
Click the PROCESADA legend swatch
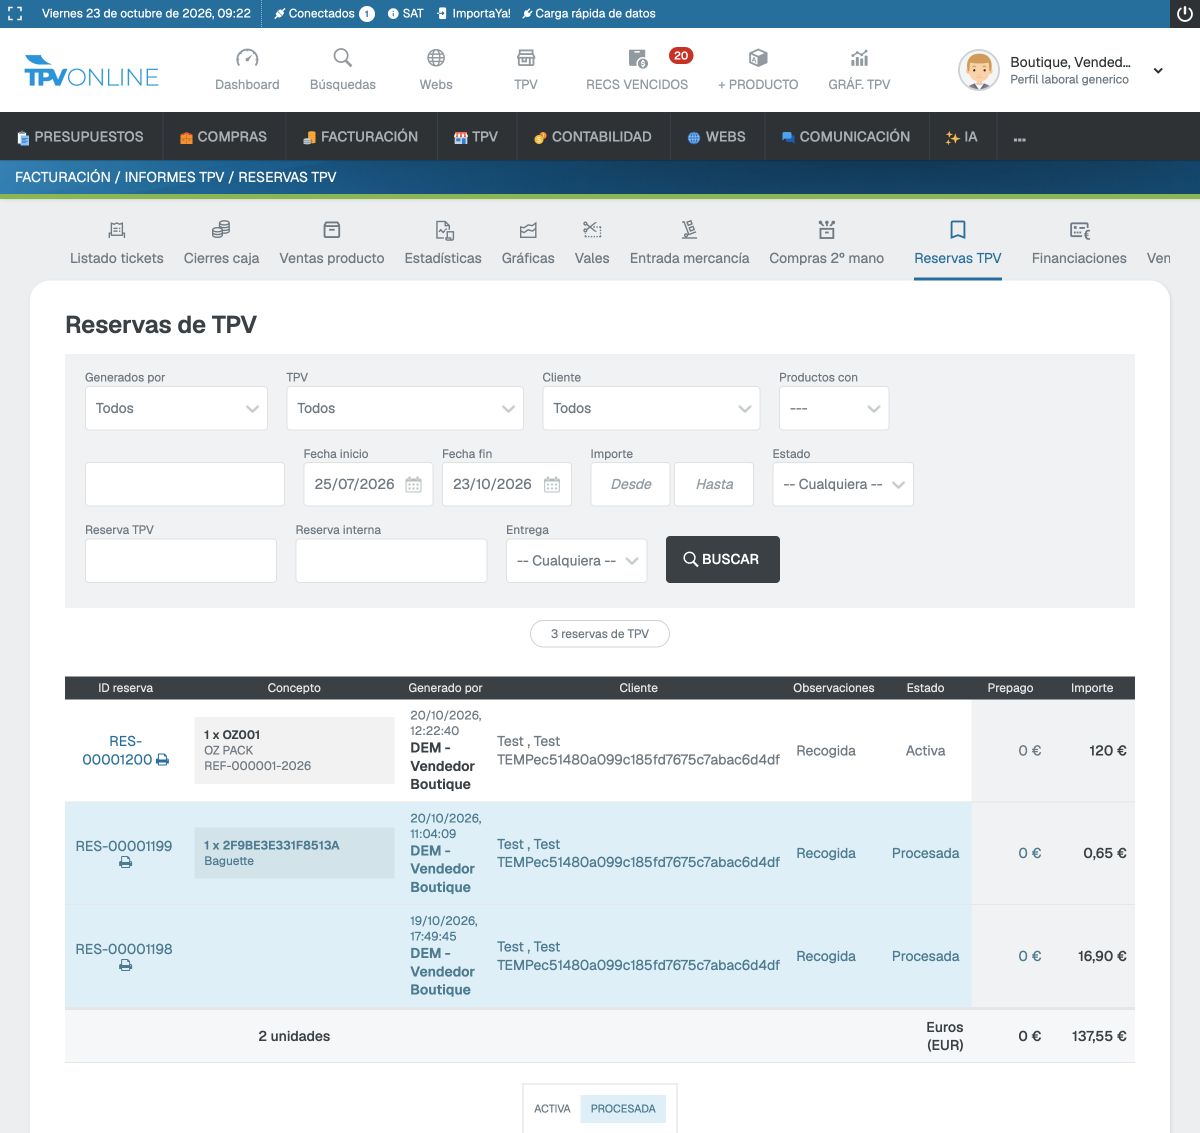pos(623,1108)
